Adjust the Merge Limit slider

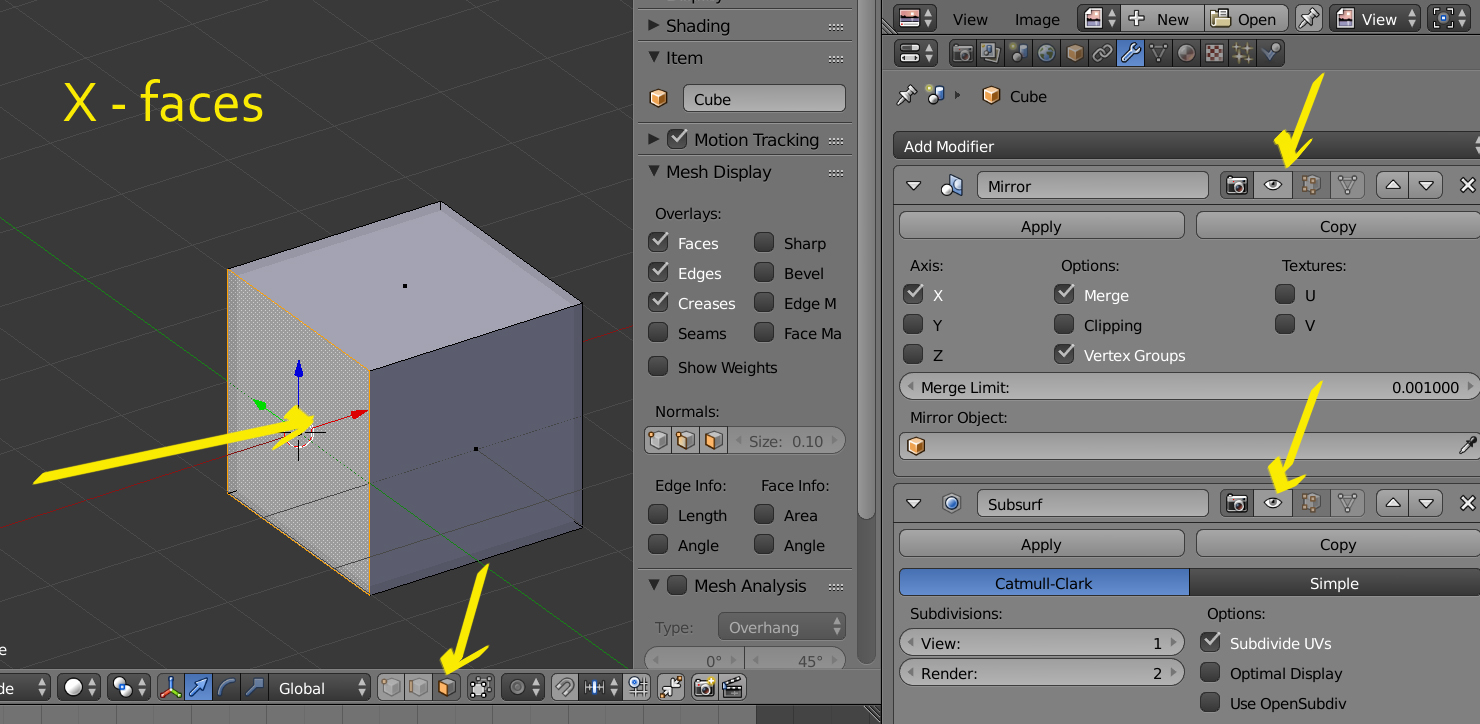[x=1186, y=387]
